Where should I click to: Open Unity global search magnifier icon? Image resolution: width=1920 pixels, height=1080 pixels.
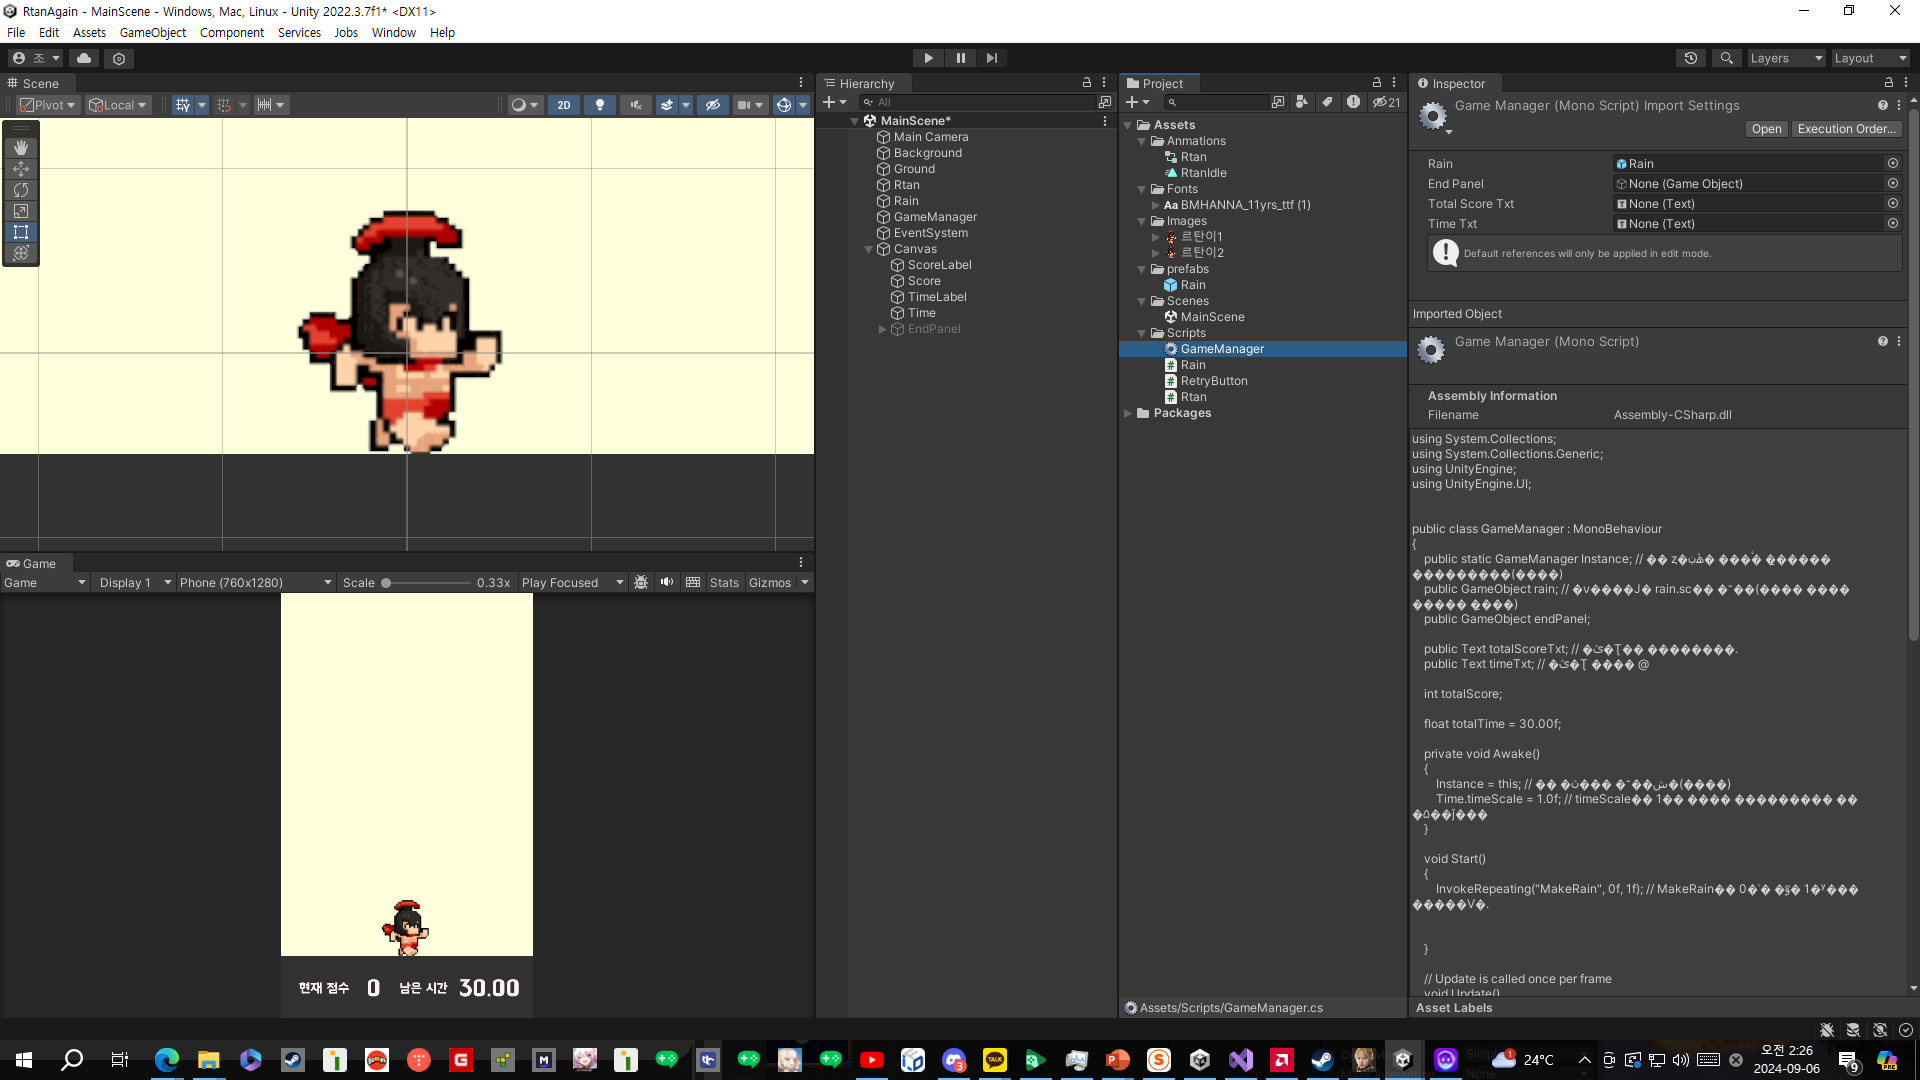coord(1726,58)
